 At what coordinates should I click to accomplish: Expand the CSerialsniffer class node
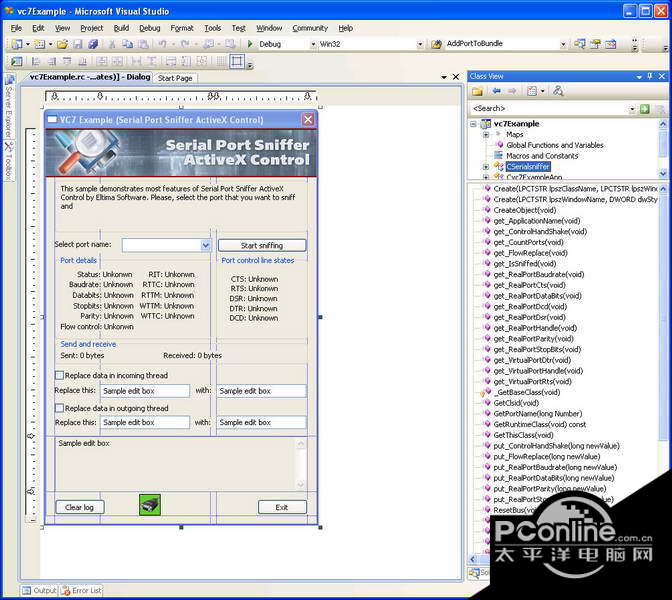486,167
